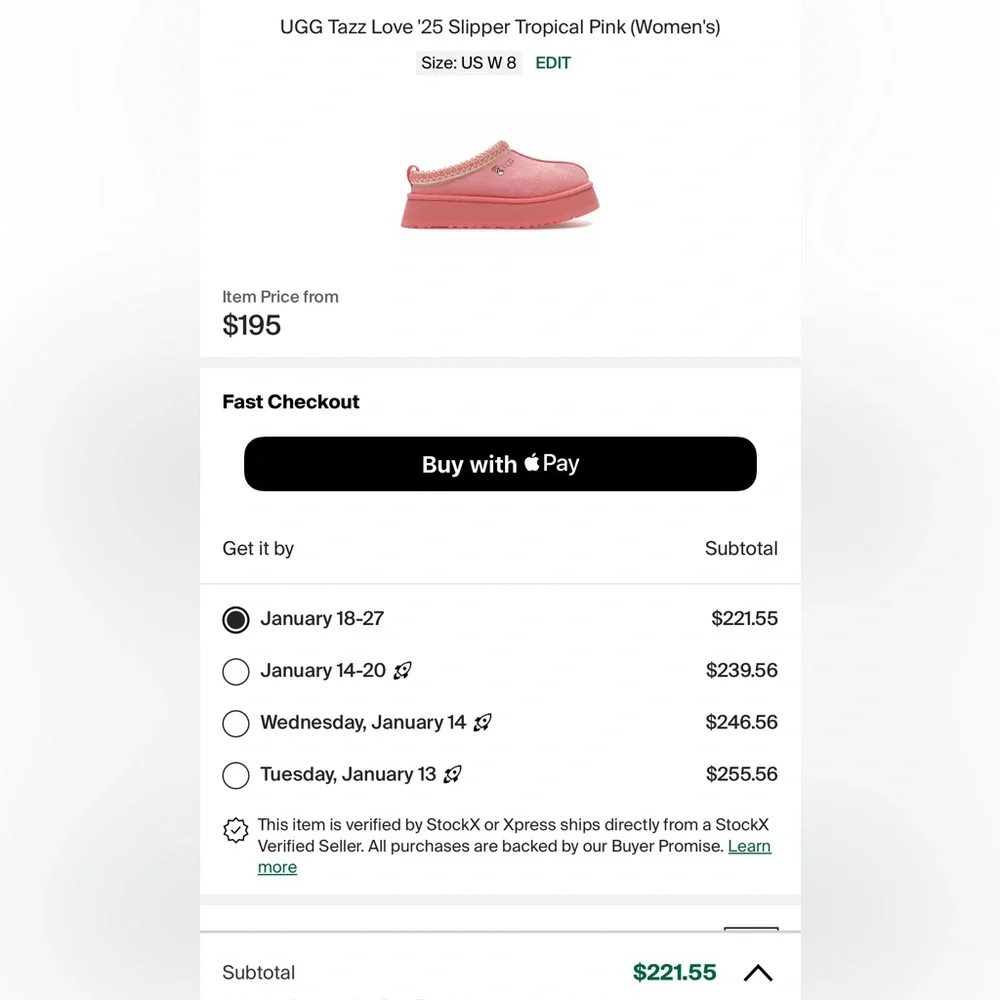
Task: Click the EDIT size link
Action: click(x=553, y=63)
